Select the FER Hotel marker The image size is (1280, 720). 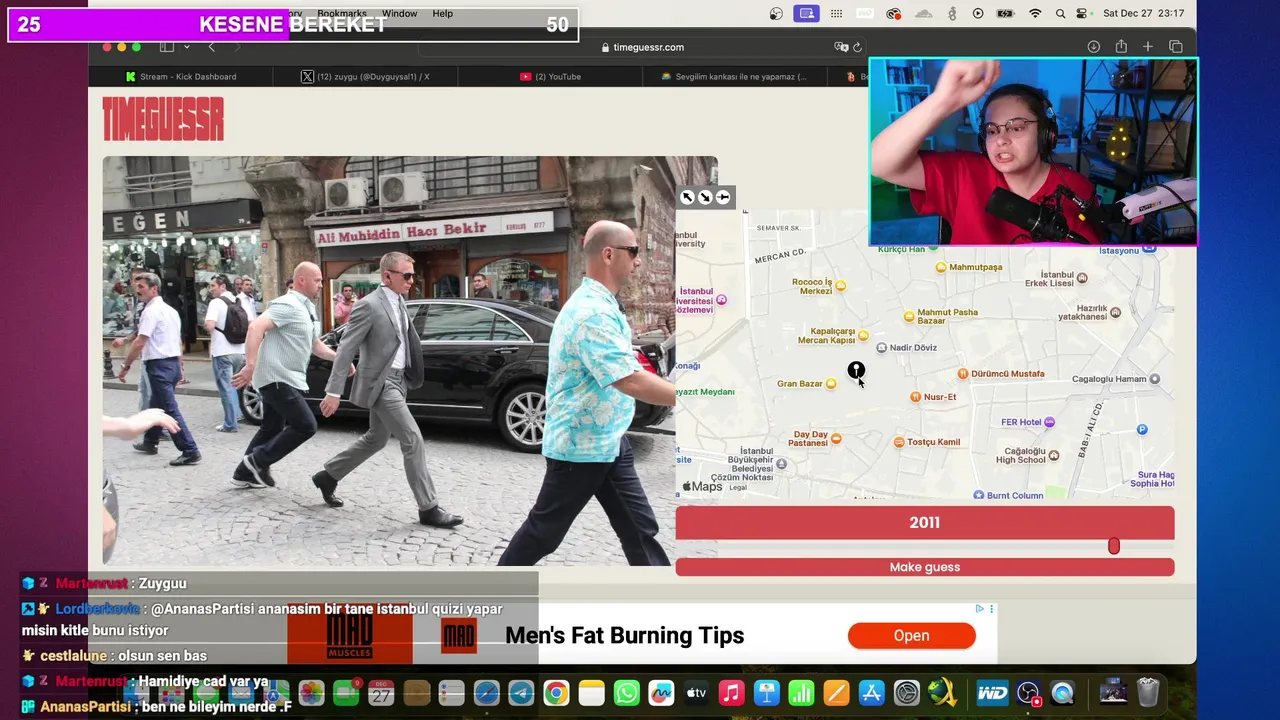[x=1049, y=422]
